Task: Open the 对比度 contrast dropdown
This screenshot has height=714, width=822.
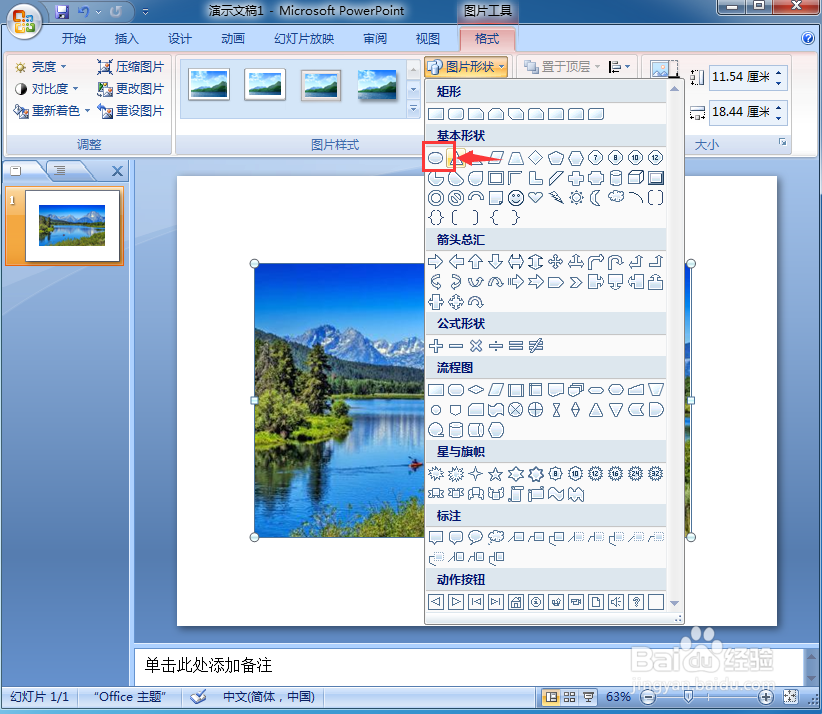Action: 46,89
